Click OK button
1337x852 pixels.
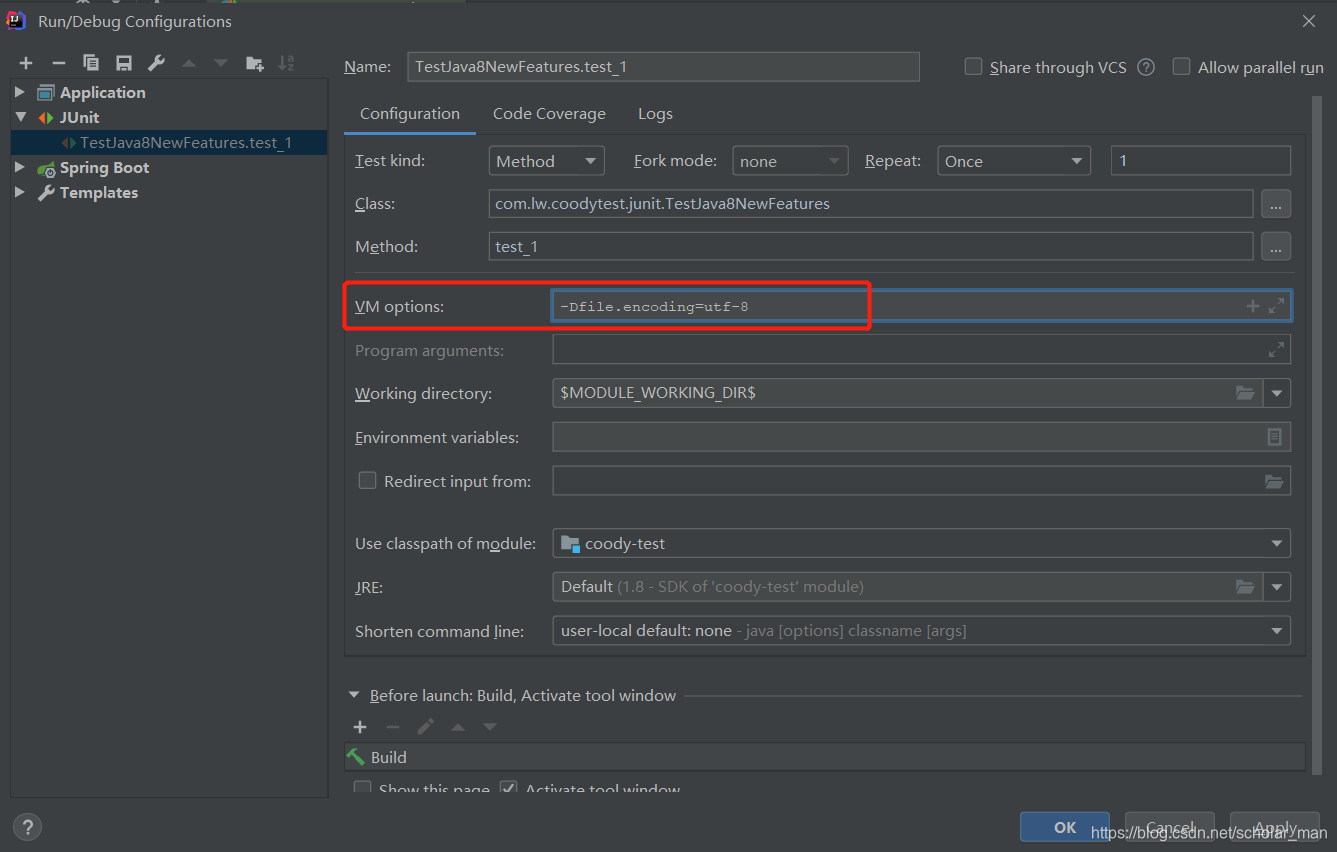(x=1065, y=827)
